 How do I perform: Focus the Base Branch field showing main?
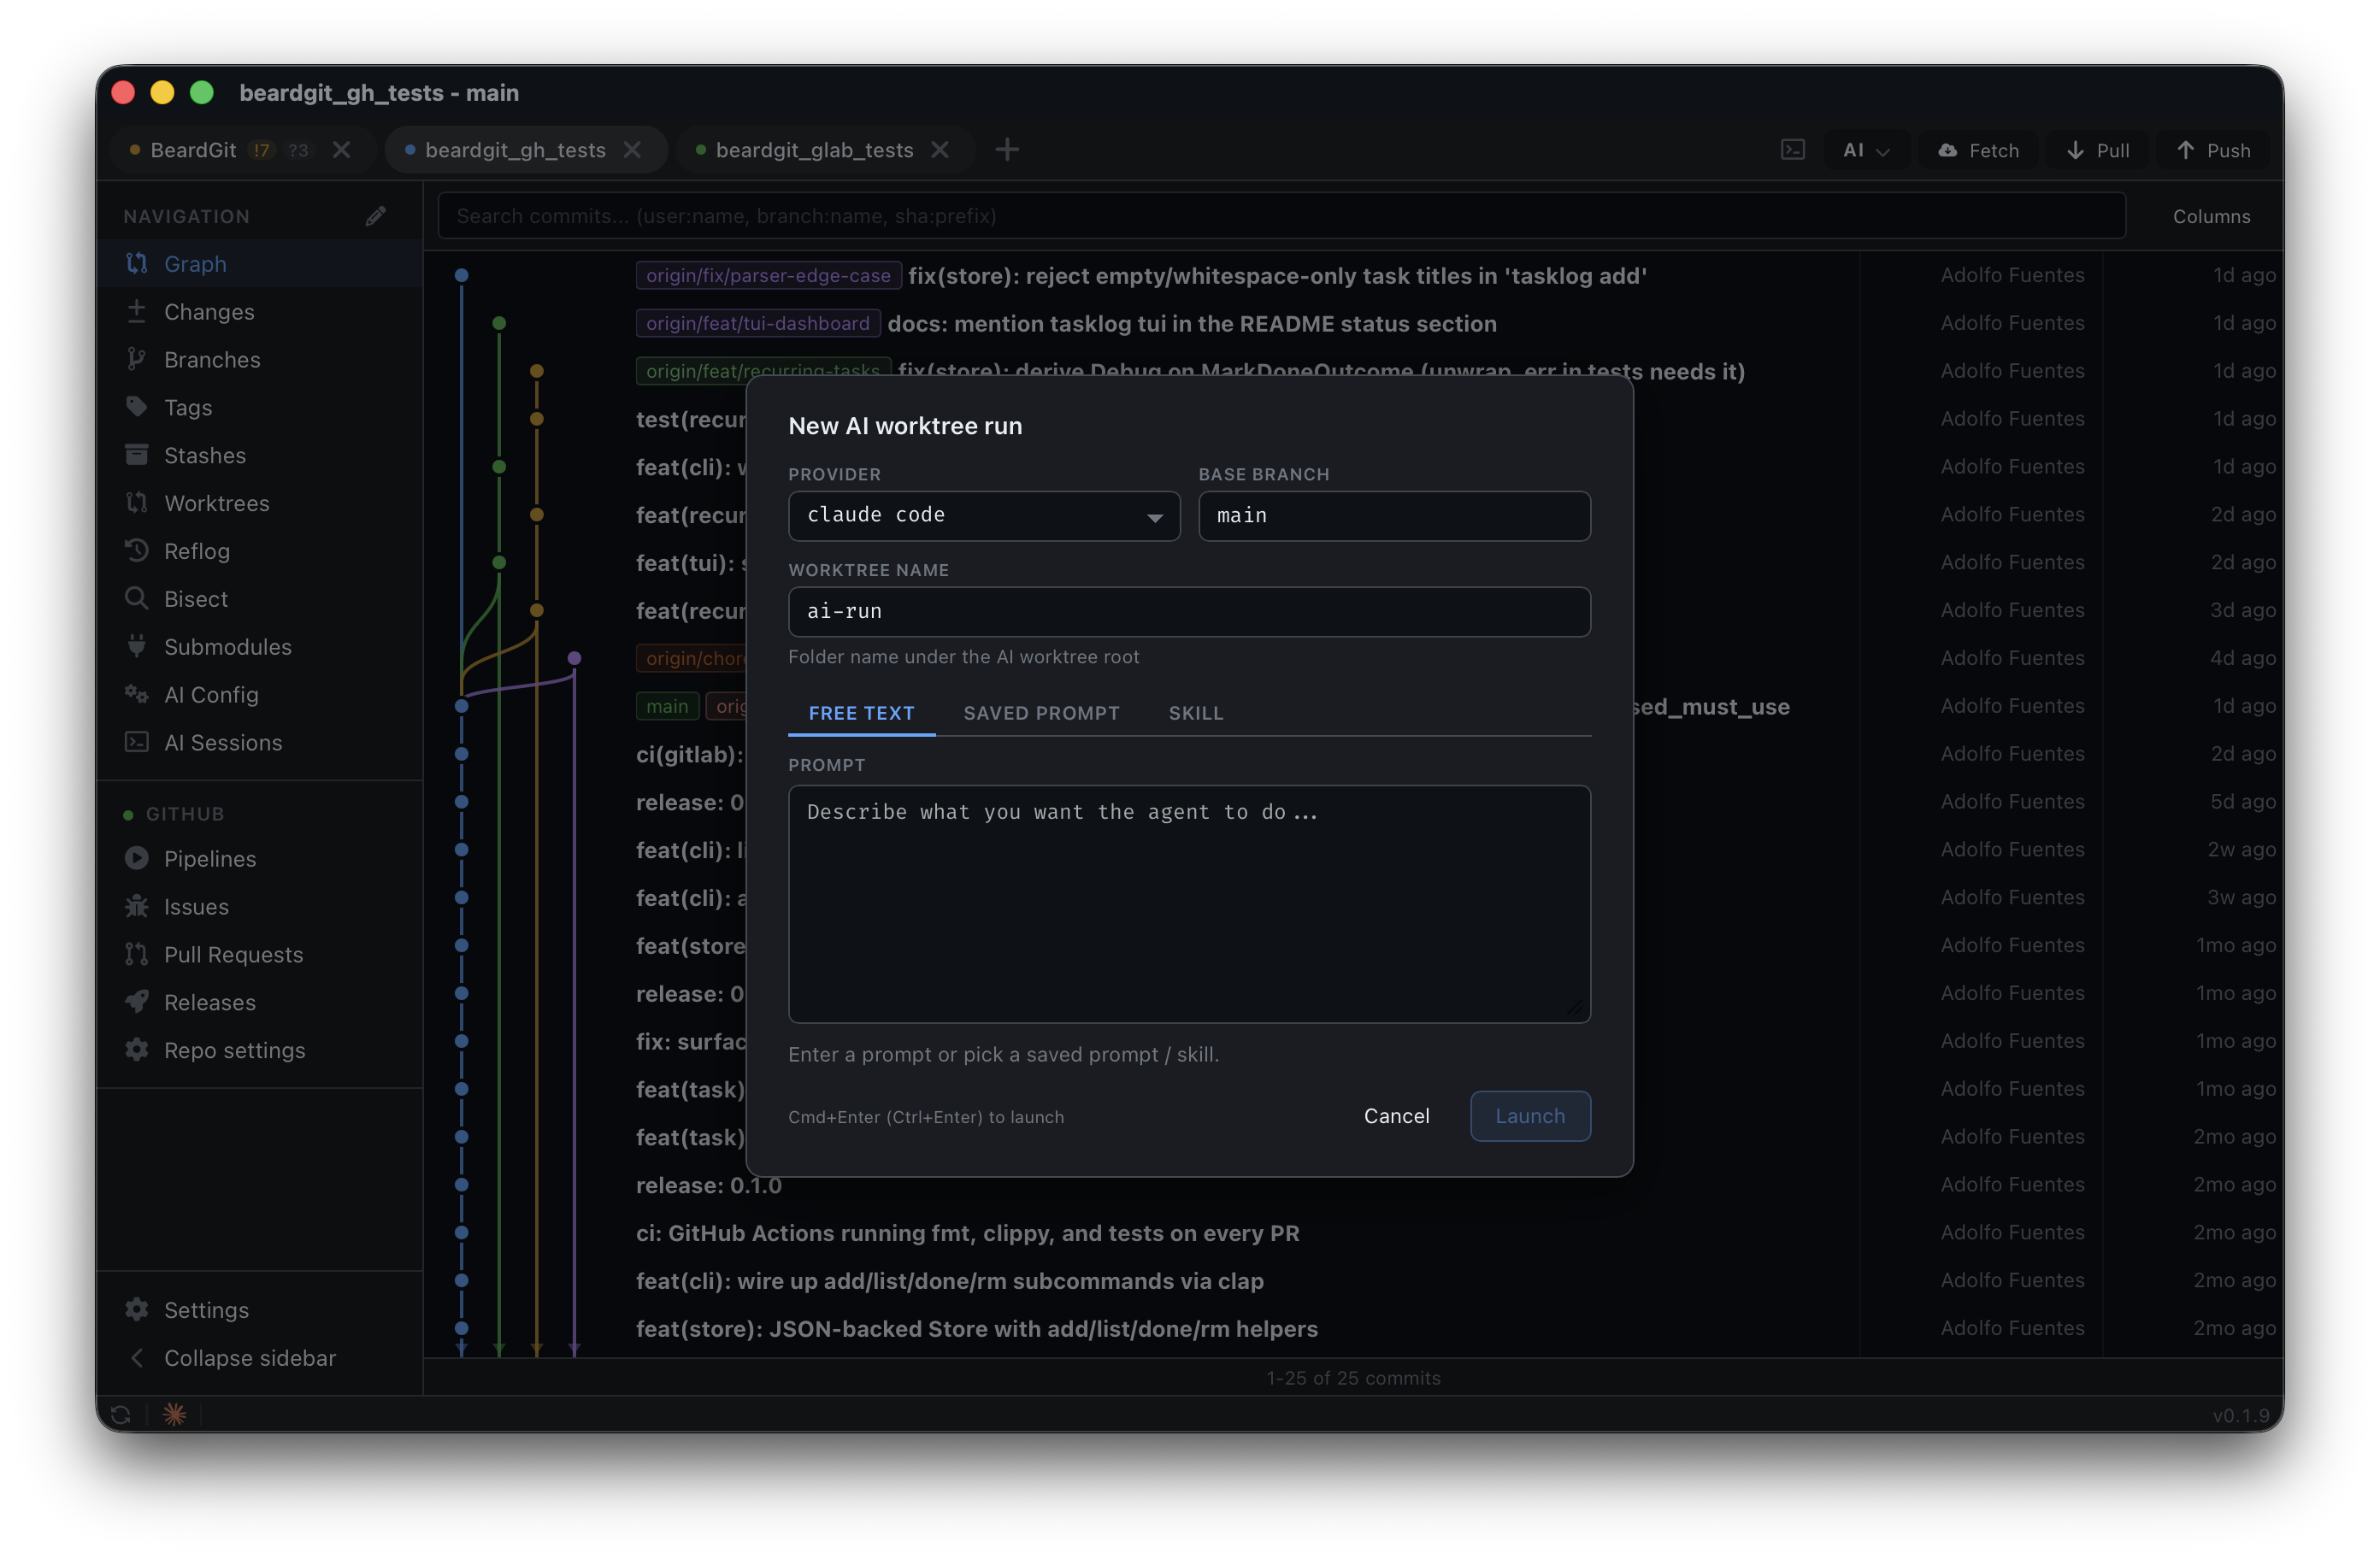pos(1394,516)
